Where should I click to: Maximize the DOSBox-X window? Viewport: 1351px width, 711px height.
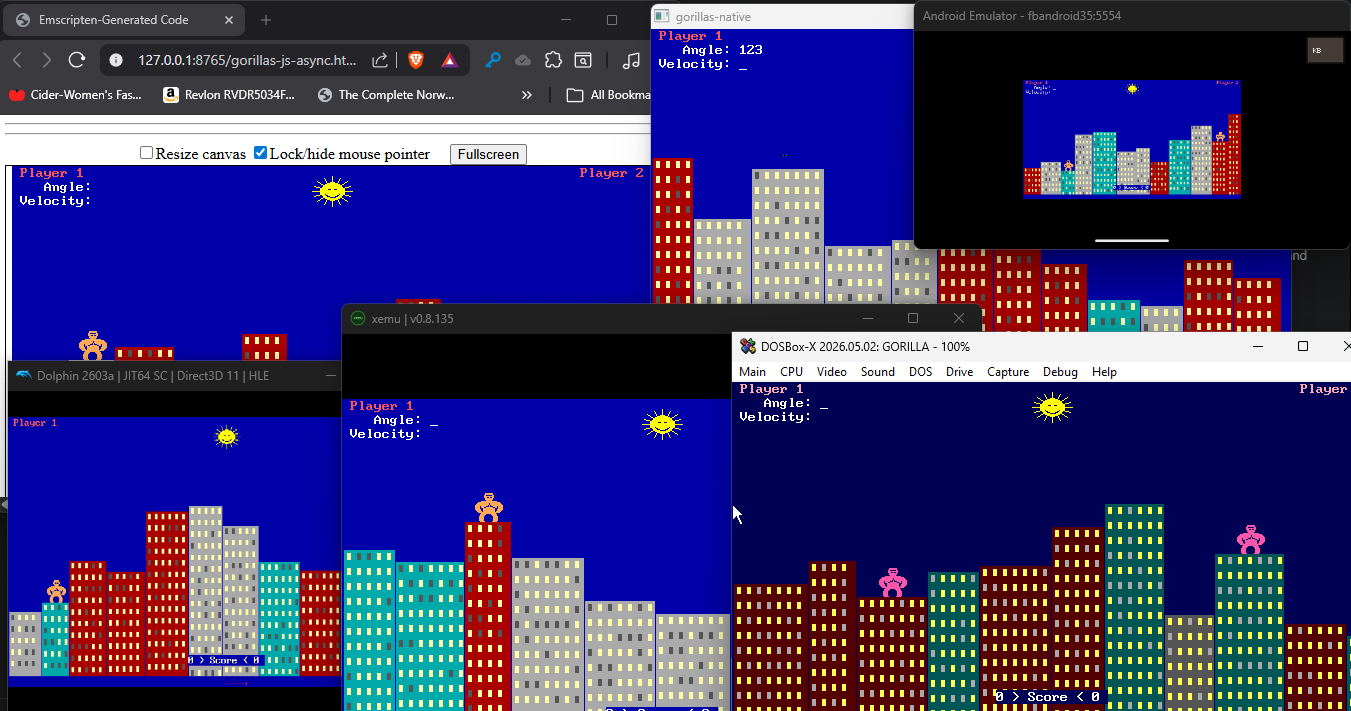(x=1302, y=346)
